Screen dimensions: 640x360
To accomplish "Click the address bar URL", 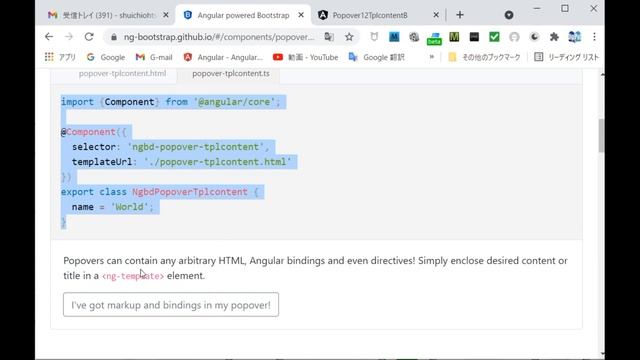I will pos(219,37).
